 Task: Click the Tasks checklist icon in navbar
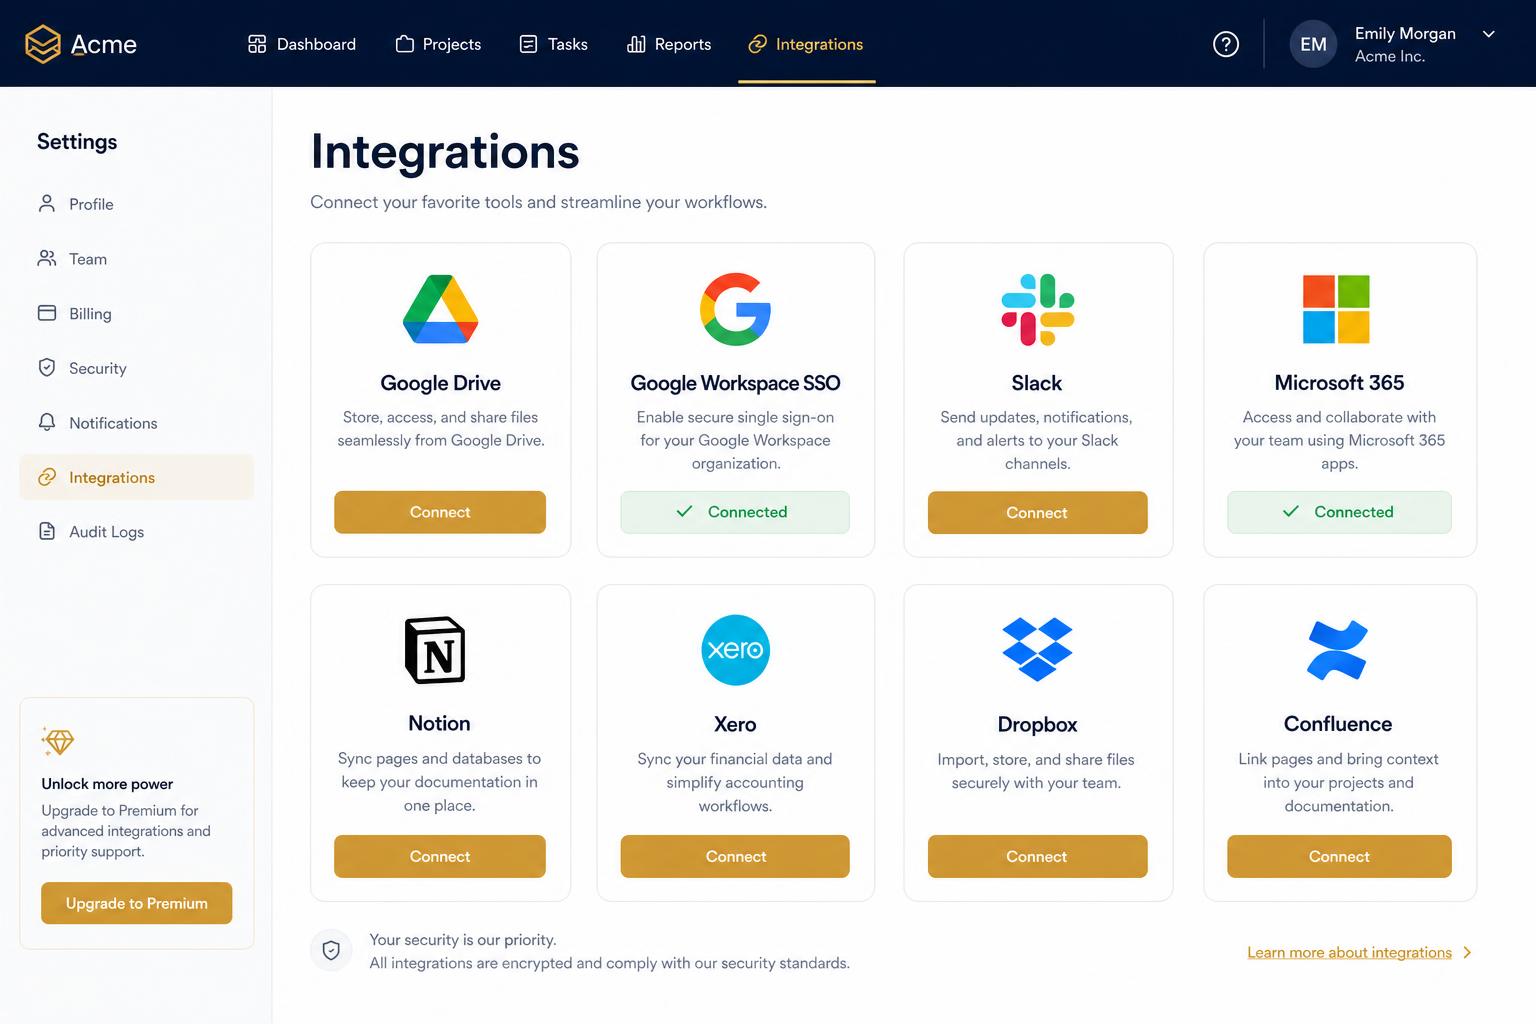529,44
